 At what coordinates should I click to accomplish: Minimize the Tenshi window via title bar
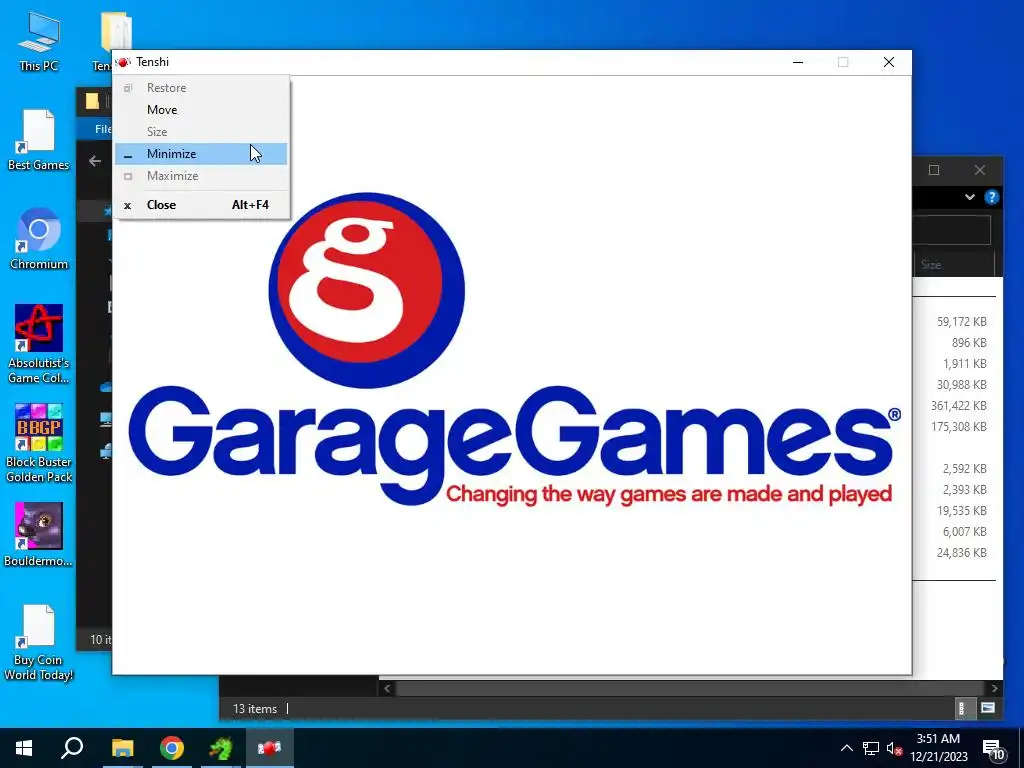(x=798, y=62)
